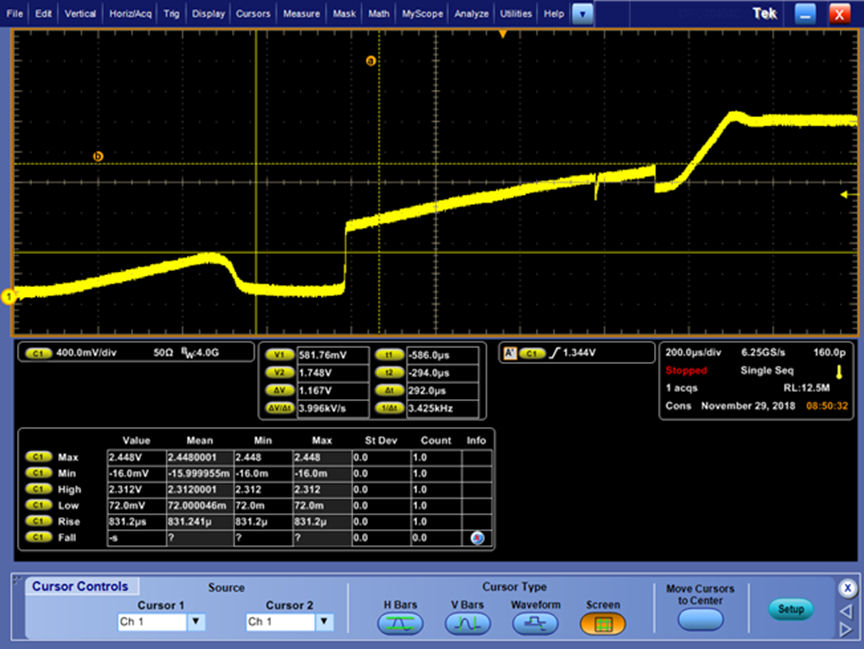Select V Bars cursor type
The image size is (864, 649).
(x=467, y=624)
